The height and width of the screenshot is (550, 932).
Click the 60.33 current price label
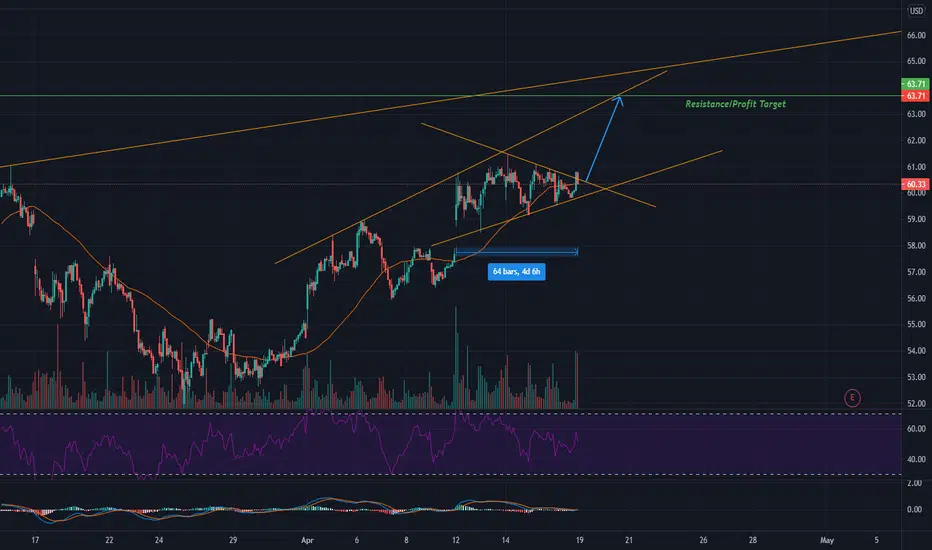[x=915, y=184]
